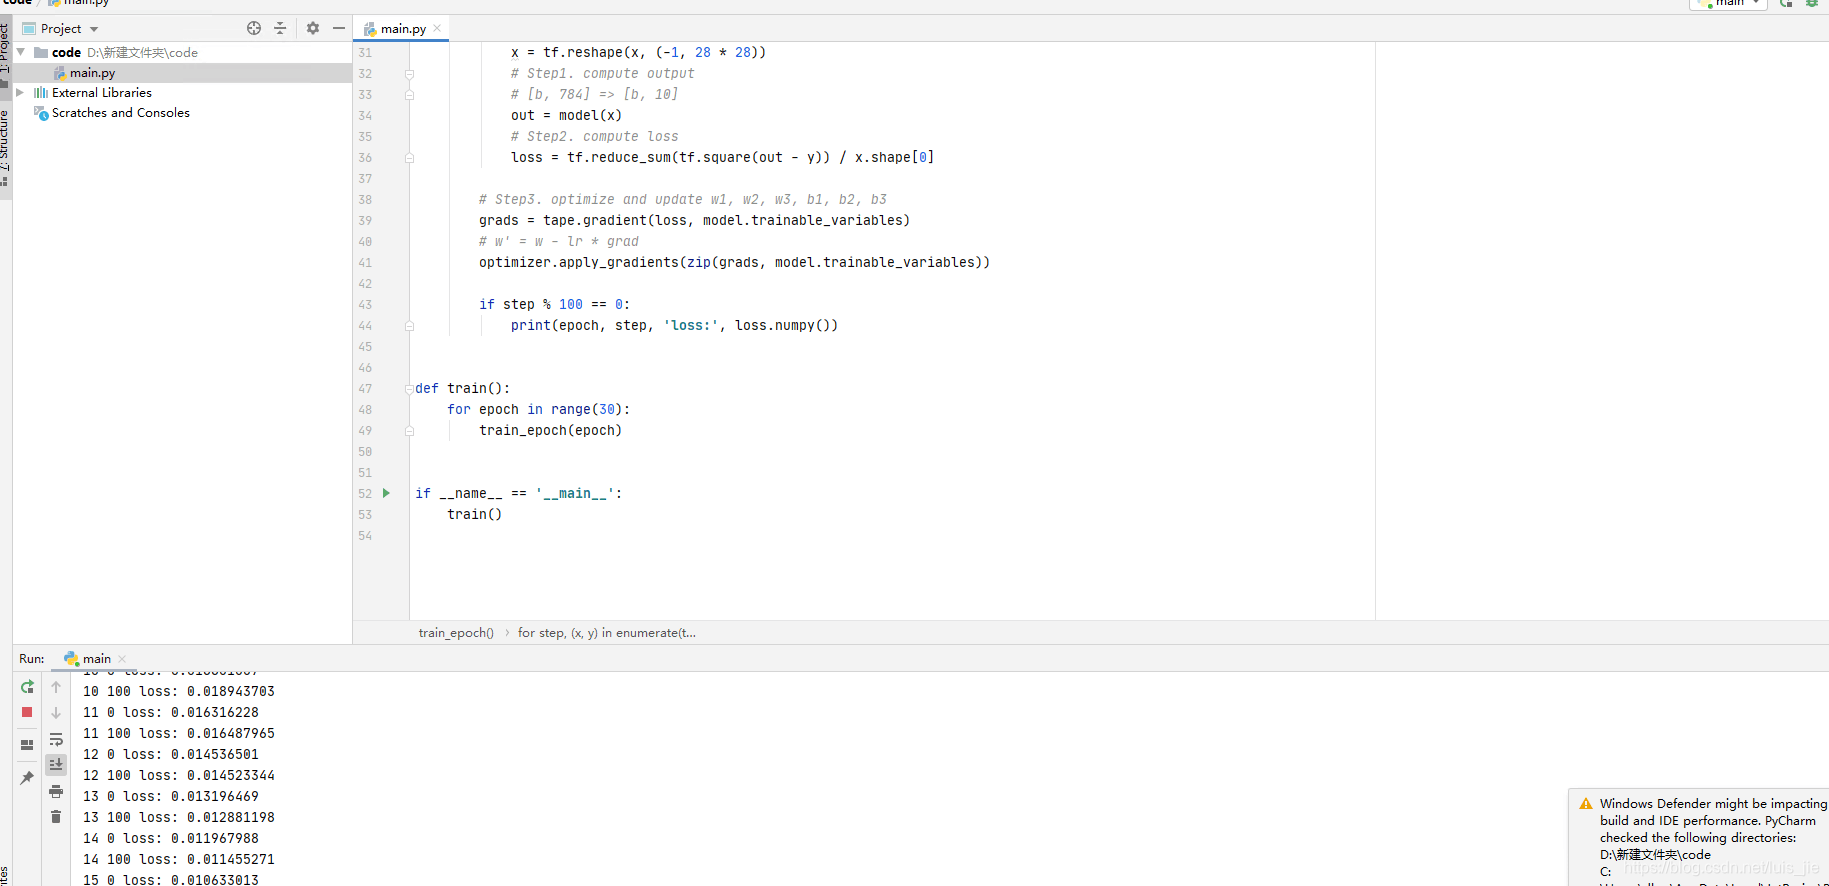This screenshot has width=1829, height=886.
Task: Close the main run tab
Action: tap(122, 659)
